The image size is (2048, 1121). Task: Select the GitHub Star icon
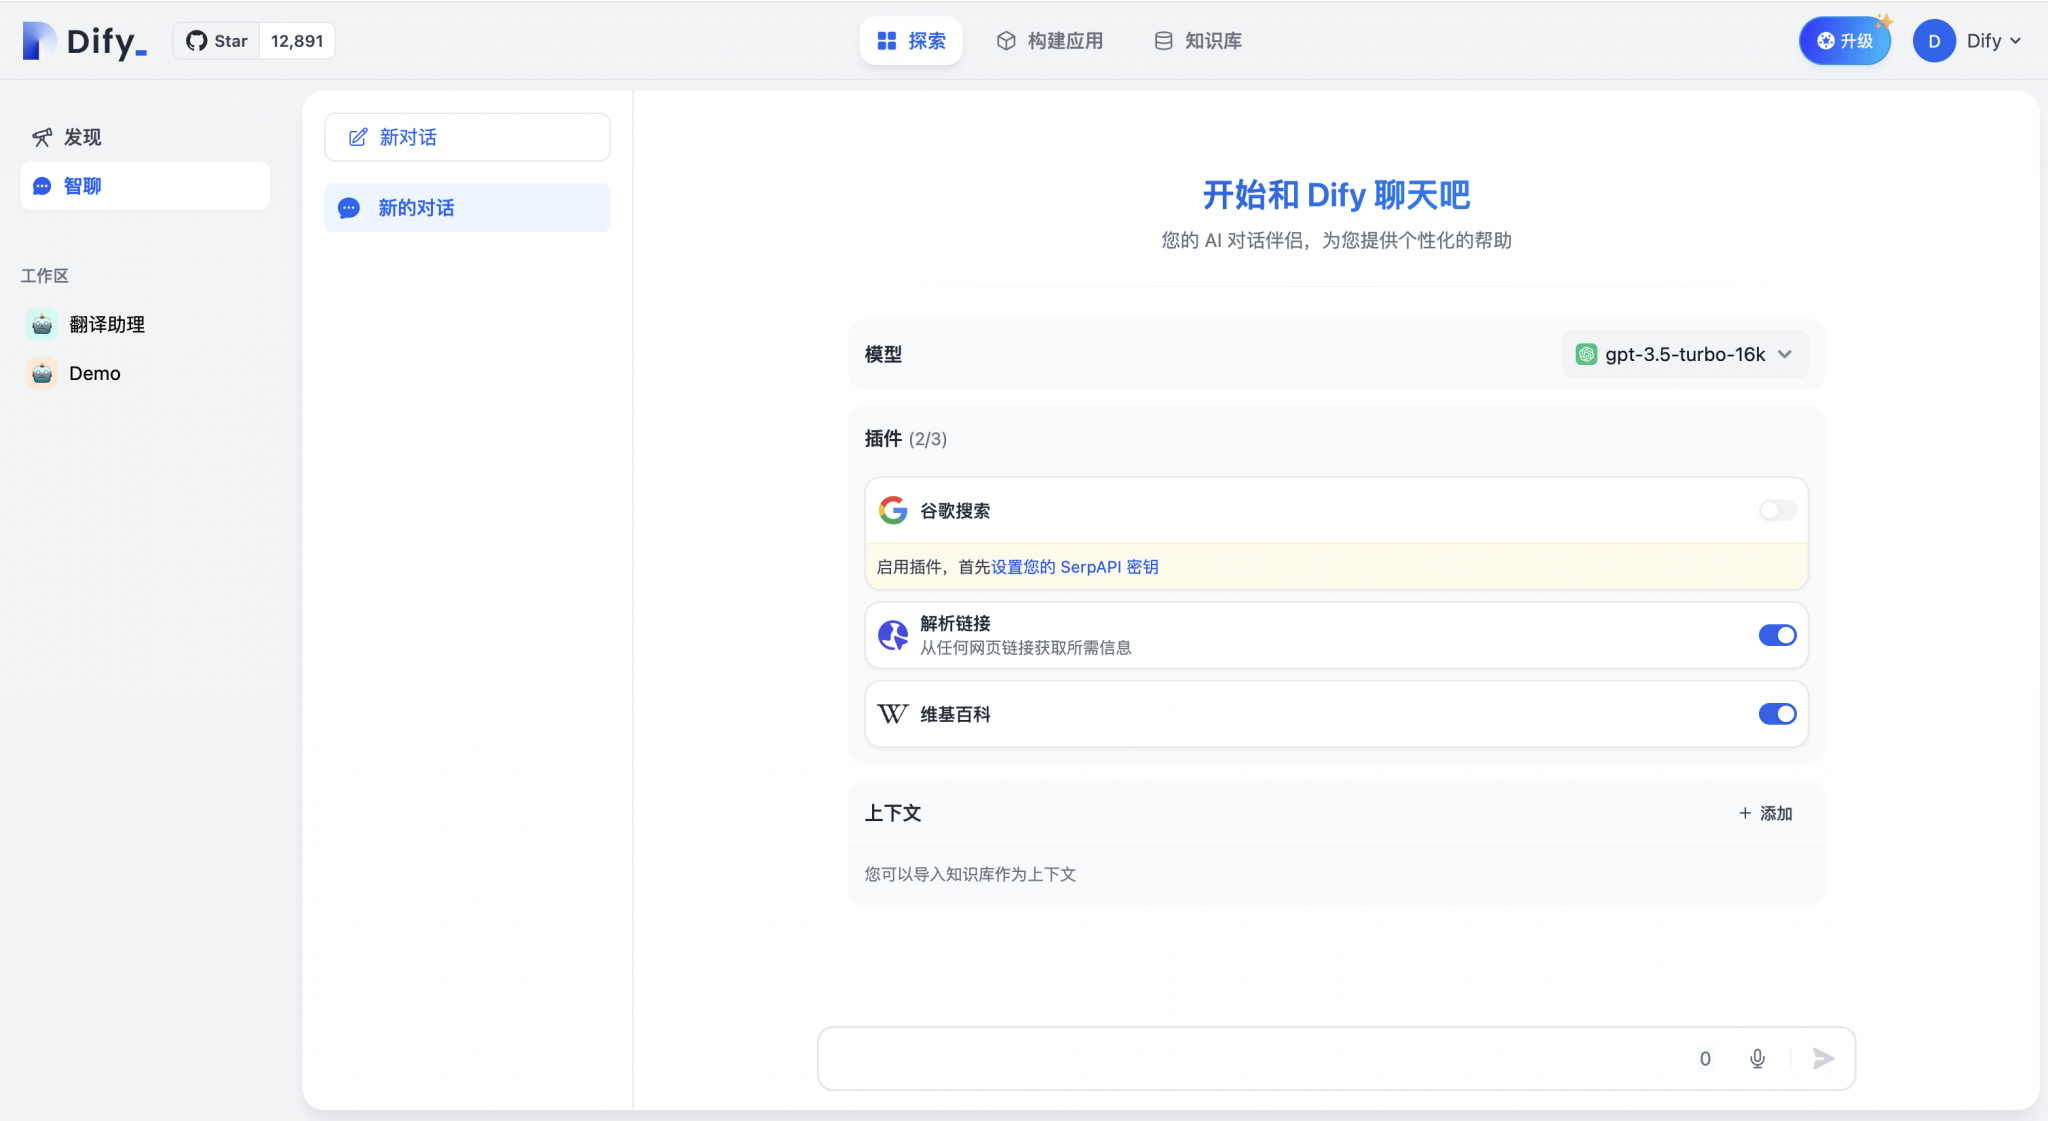click(196, 40)
